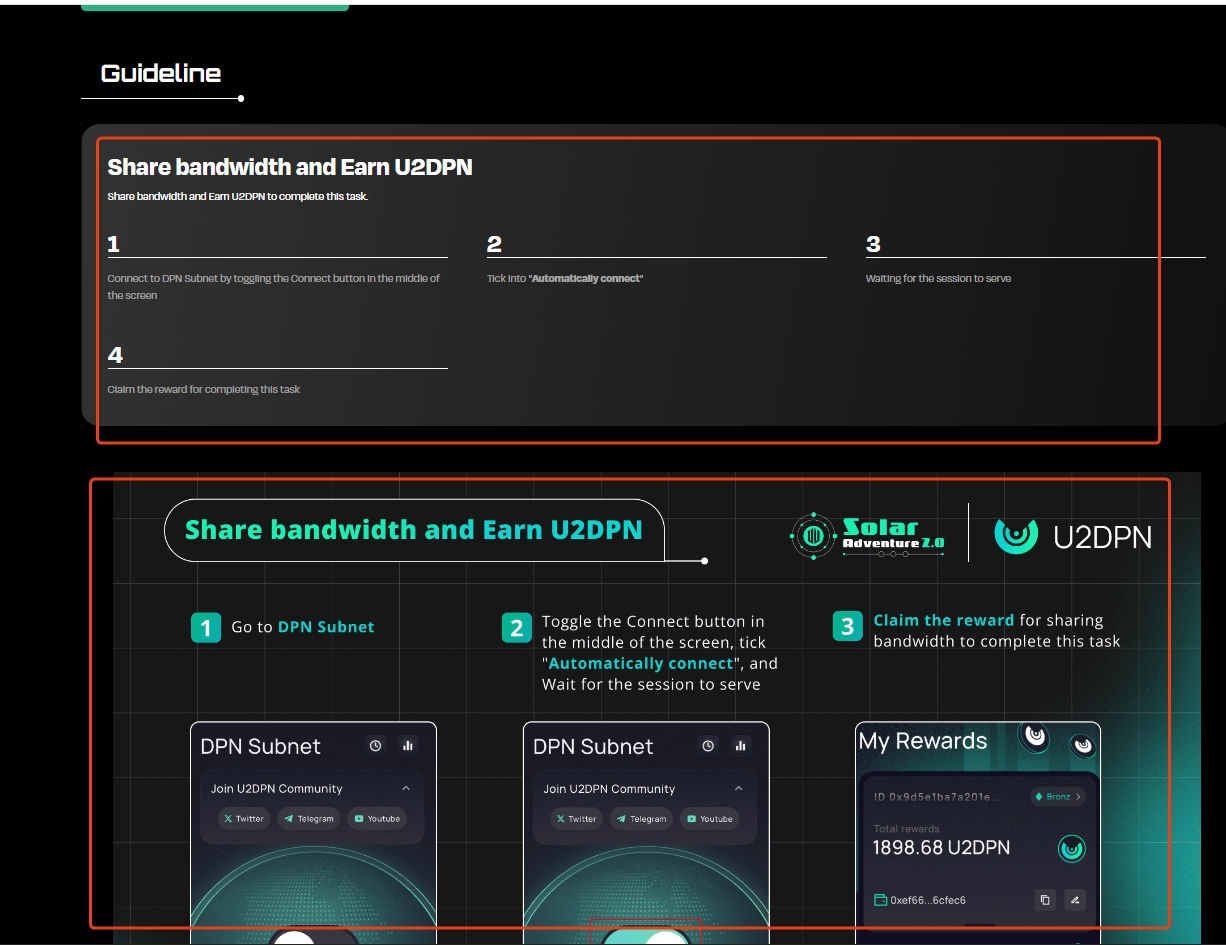Image resolution: width=1226 pixels, height=945 pixels.
Task: Click the history clock icon in middle DPN Subnet card
Action: click(x=708, y=746)
